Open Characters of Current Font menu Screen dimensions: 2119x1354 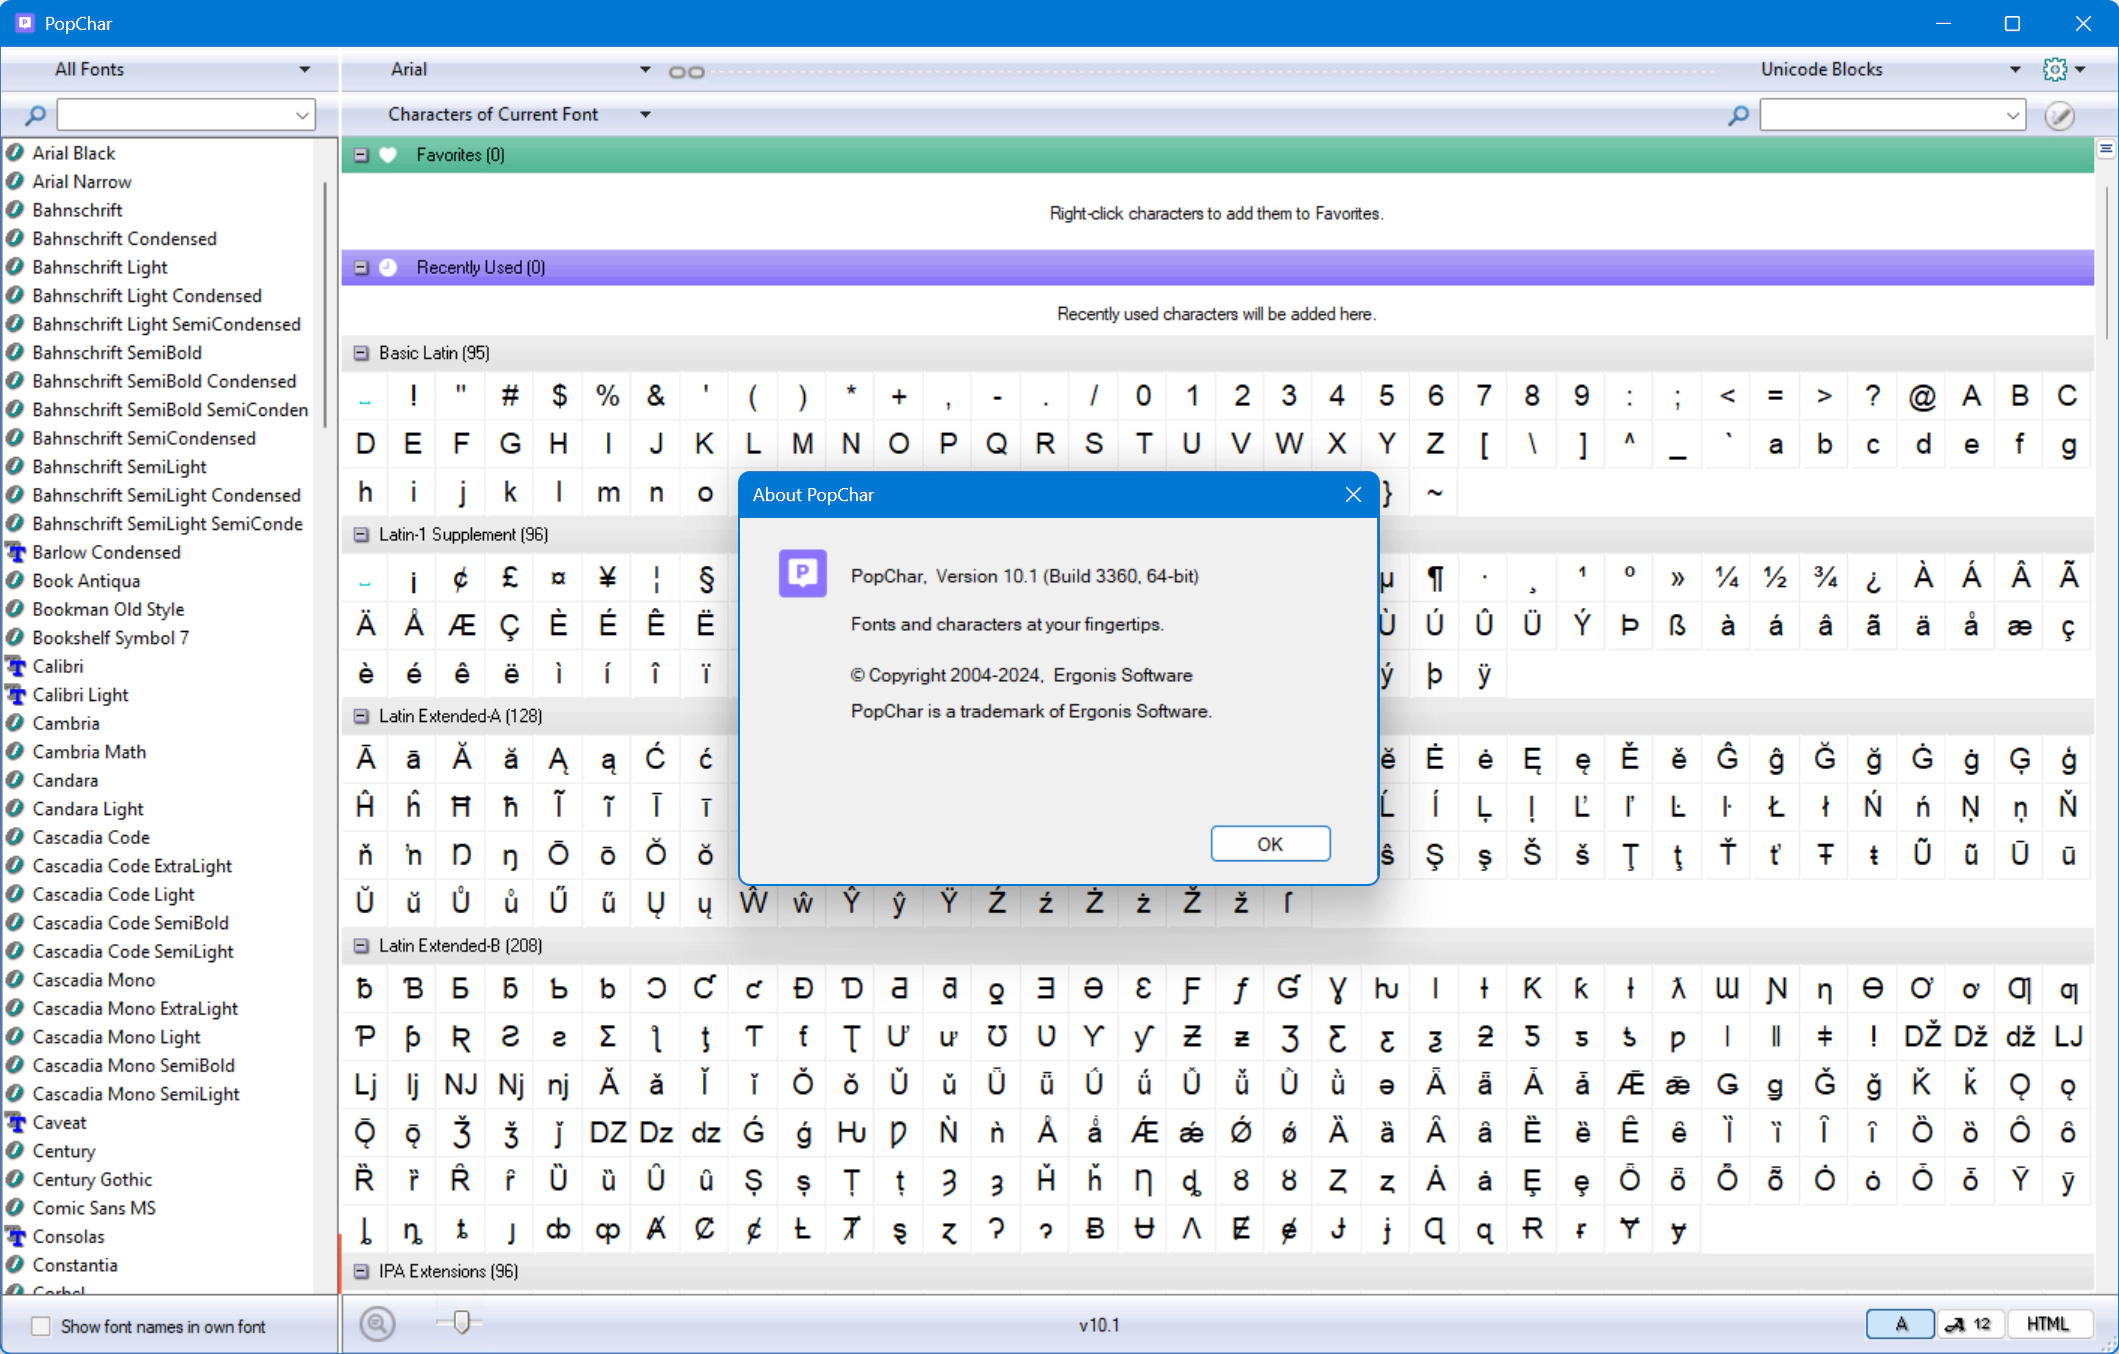pyautogui.click(x=518, y=114)
